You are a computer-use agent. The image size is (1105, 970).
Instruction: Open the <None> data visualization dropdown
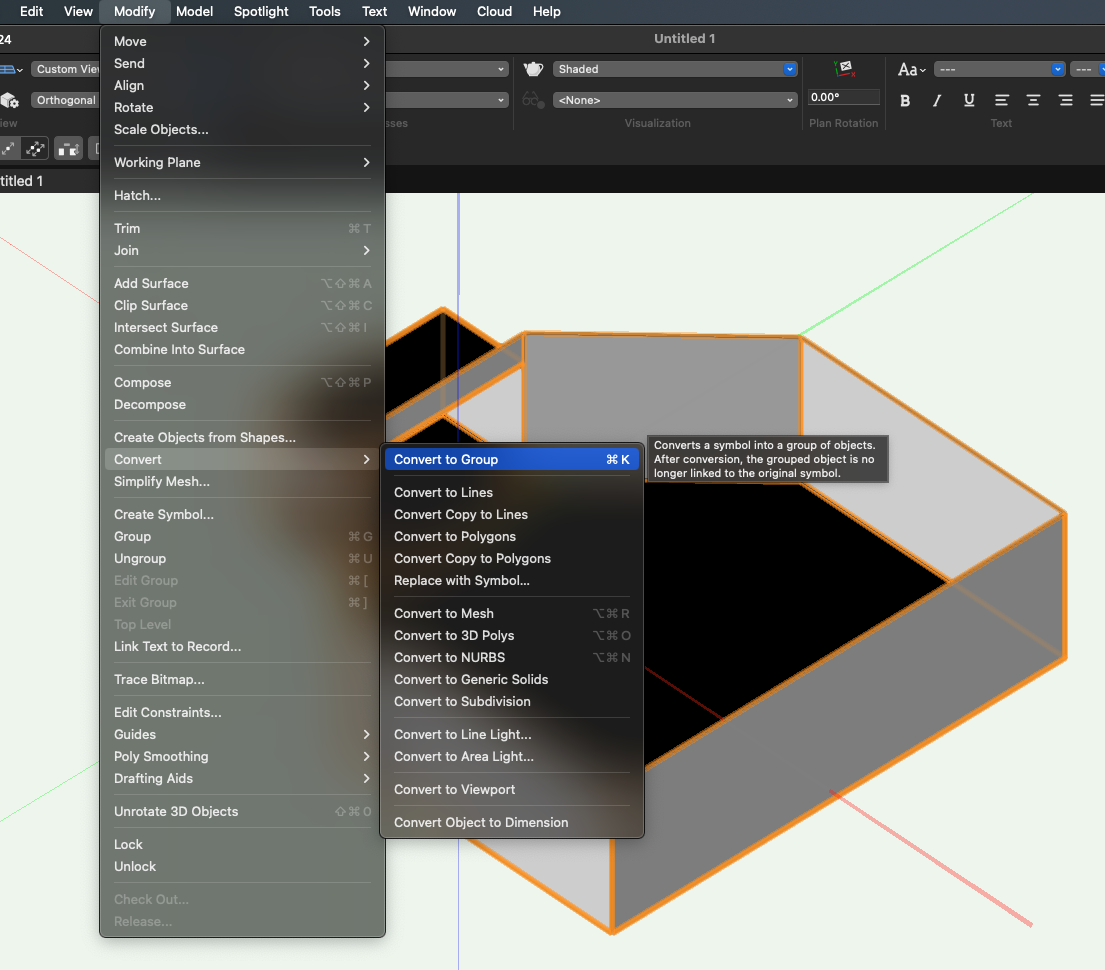675,100
